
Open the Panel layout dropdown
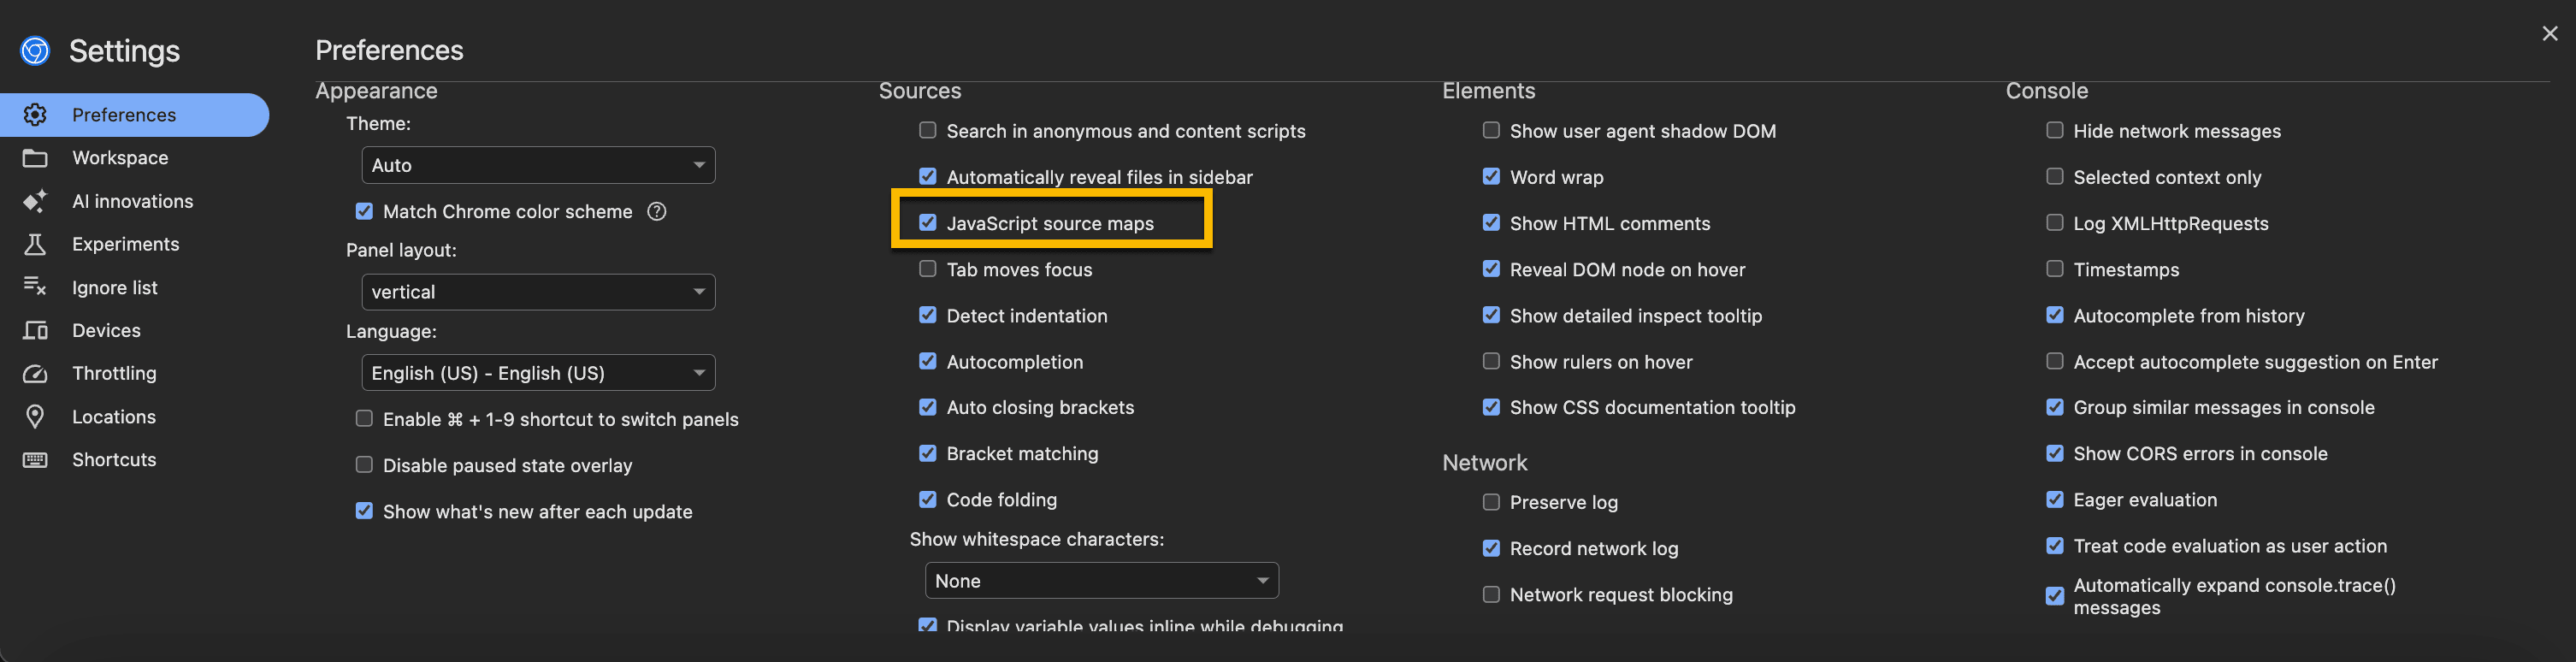[538, 292]
